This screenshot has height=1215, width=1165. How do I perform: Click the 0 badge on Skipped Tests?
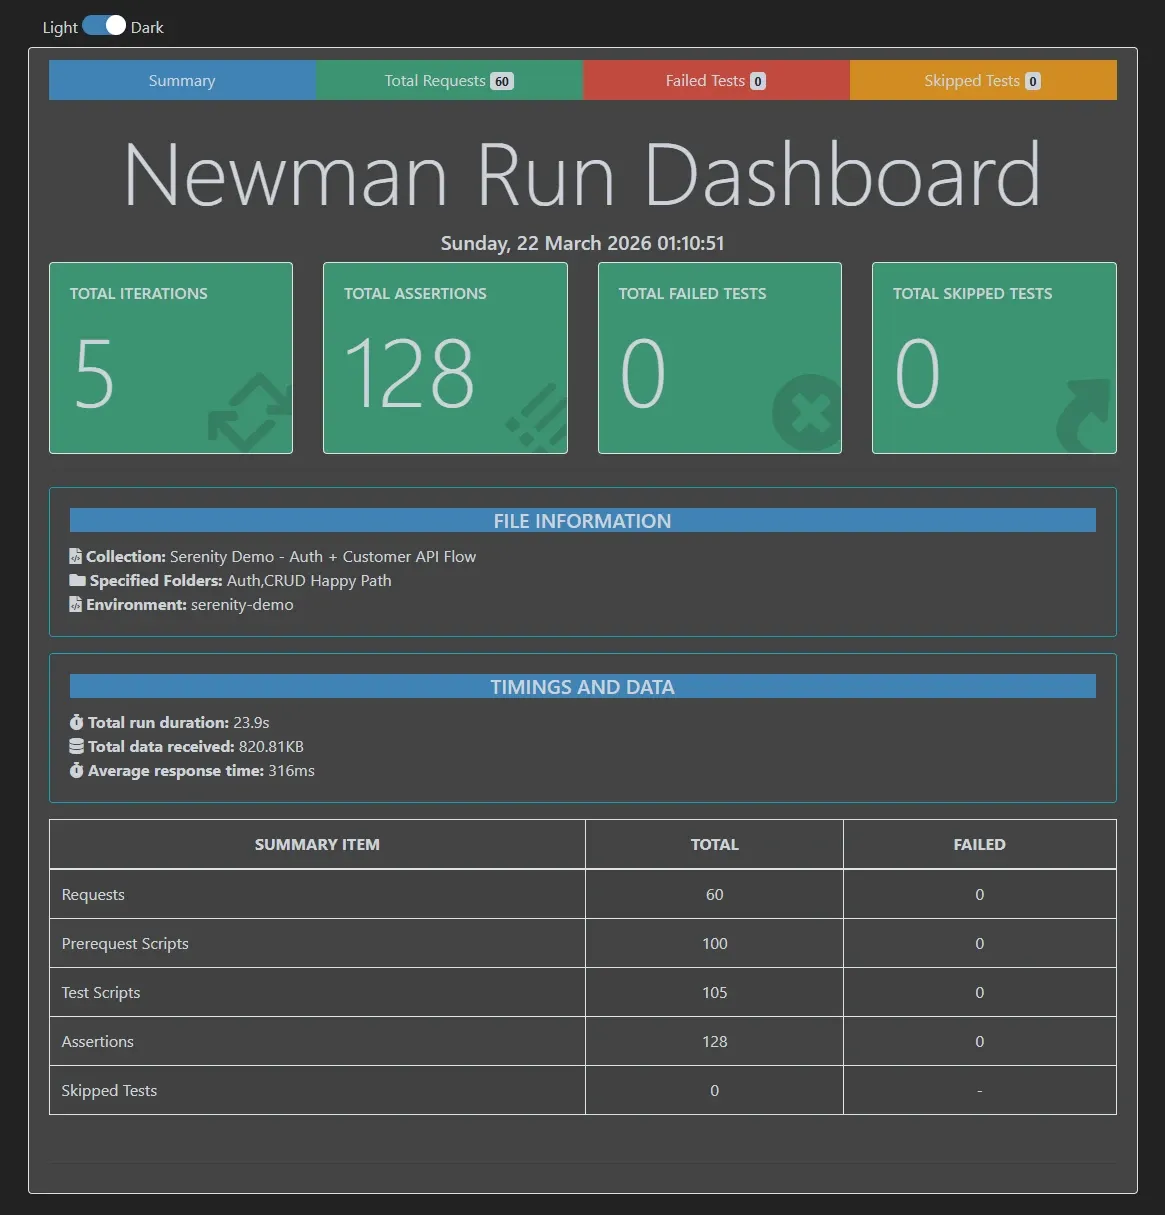pyautogui.click(x=1032, y=80)
